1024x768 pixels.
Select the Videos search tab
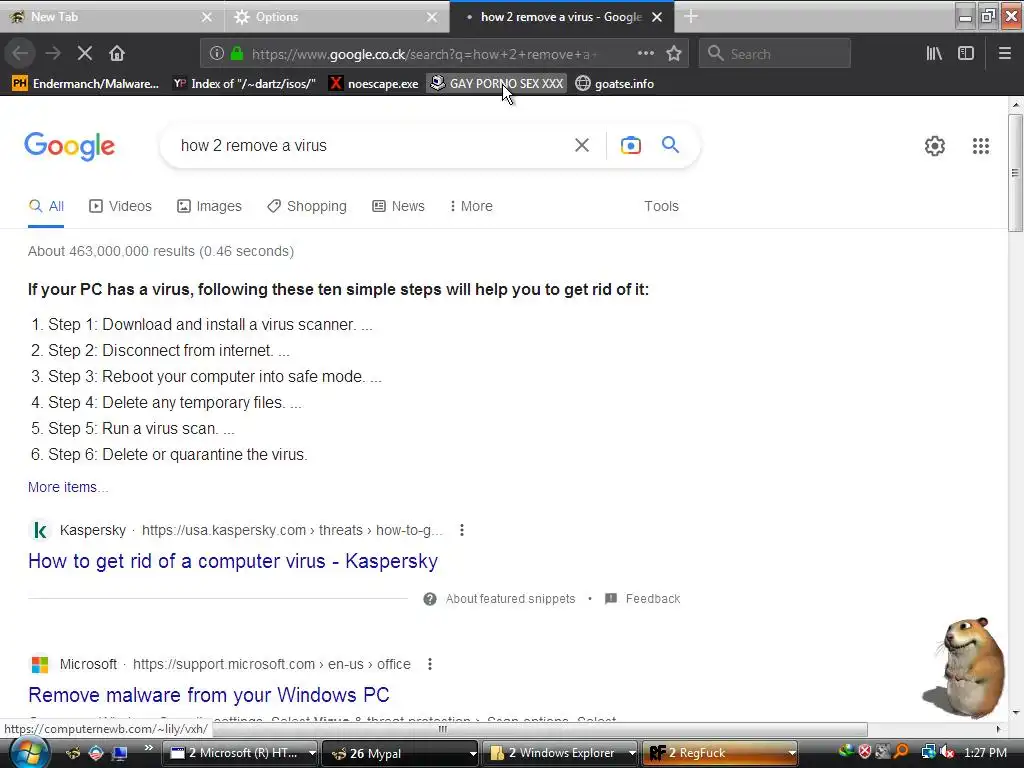pos(120,206)
